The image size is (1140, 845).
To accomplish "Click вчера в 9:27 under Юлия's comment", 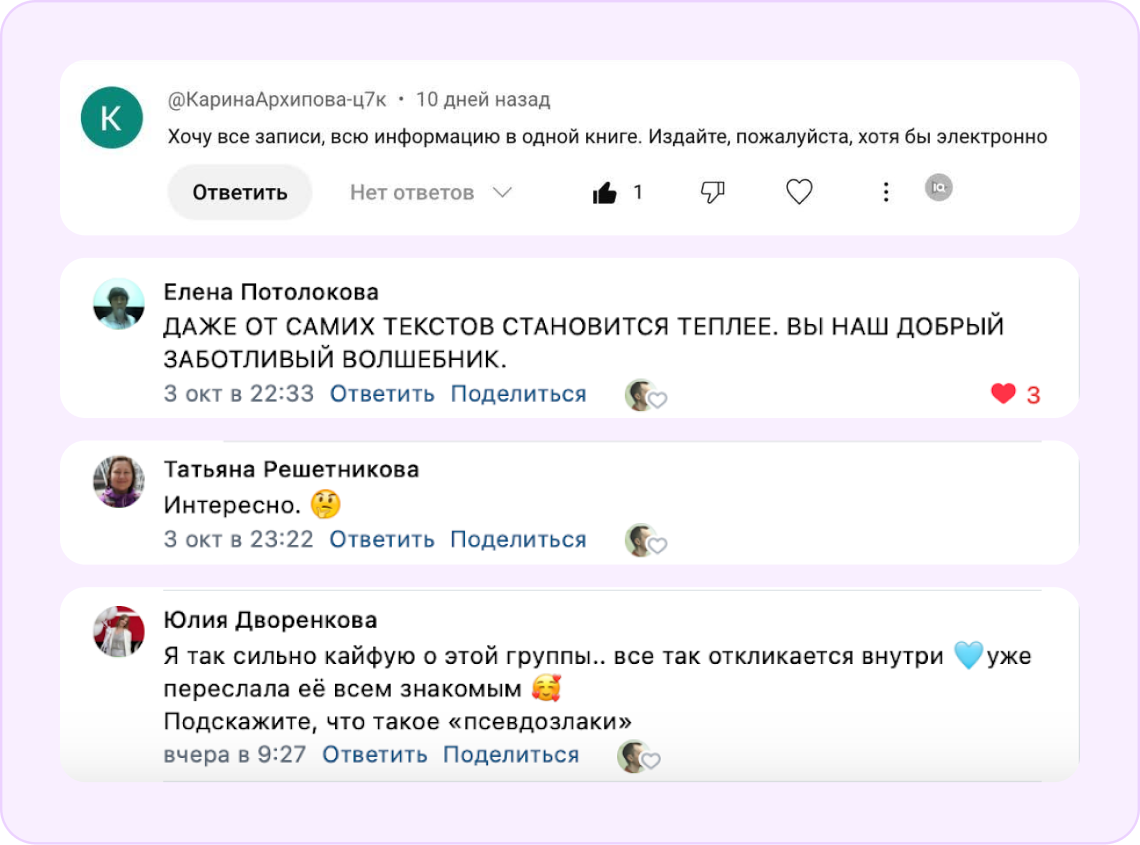I will click(235, 755).
